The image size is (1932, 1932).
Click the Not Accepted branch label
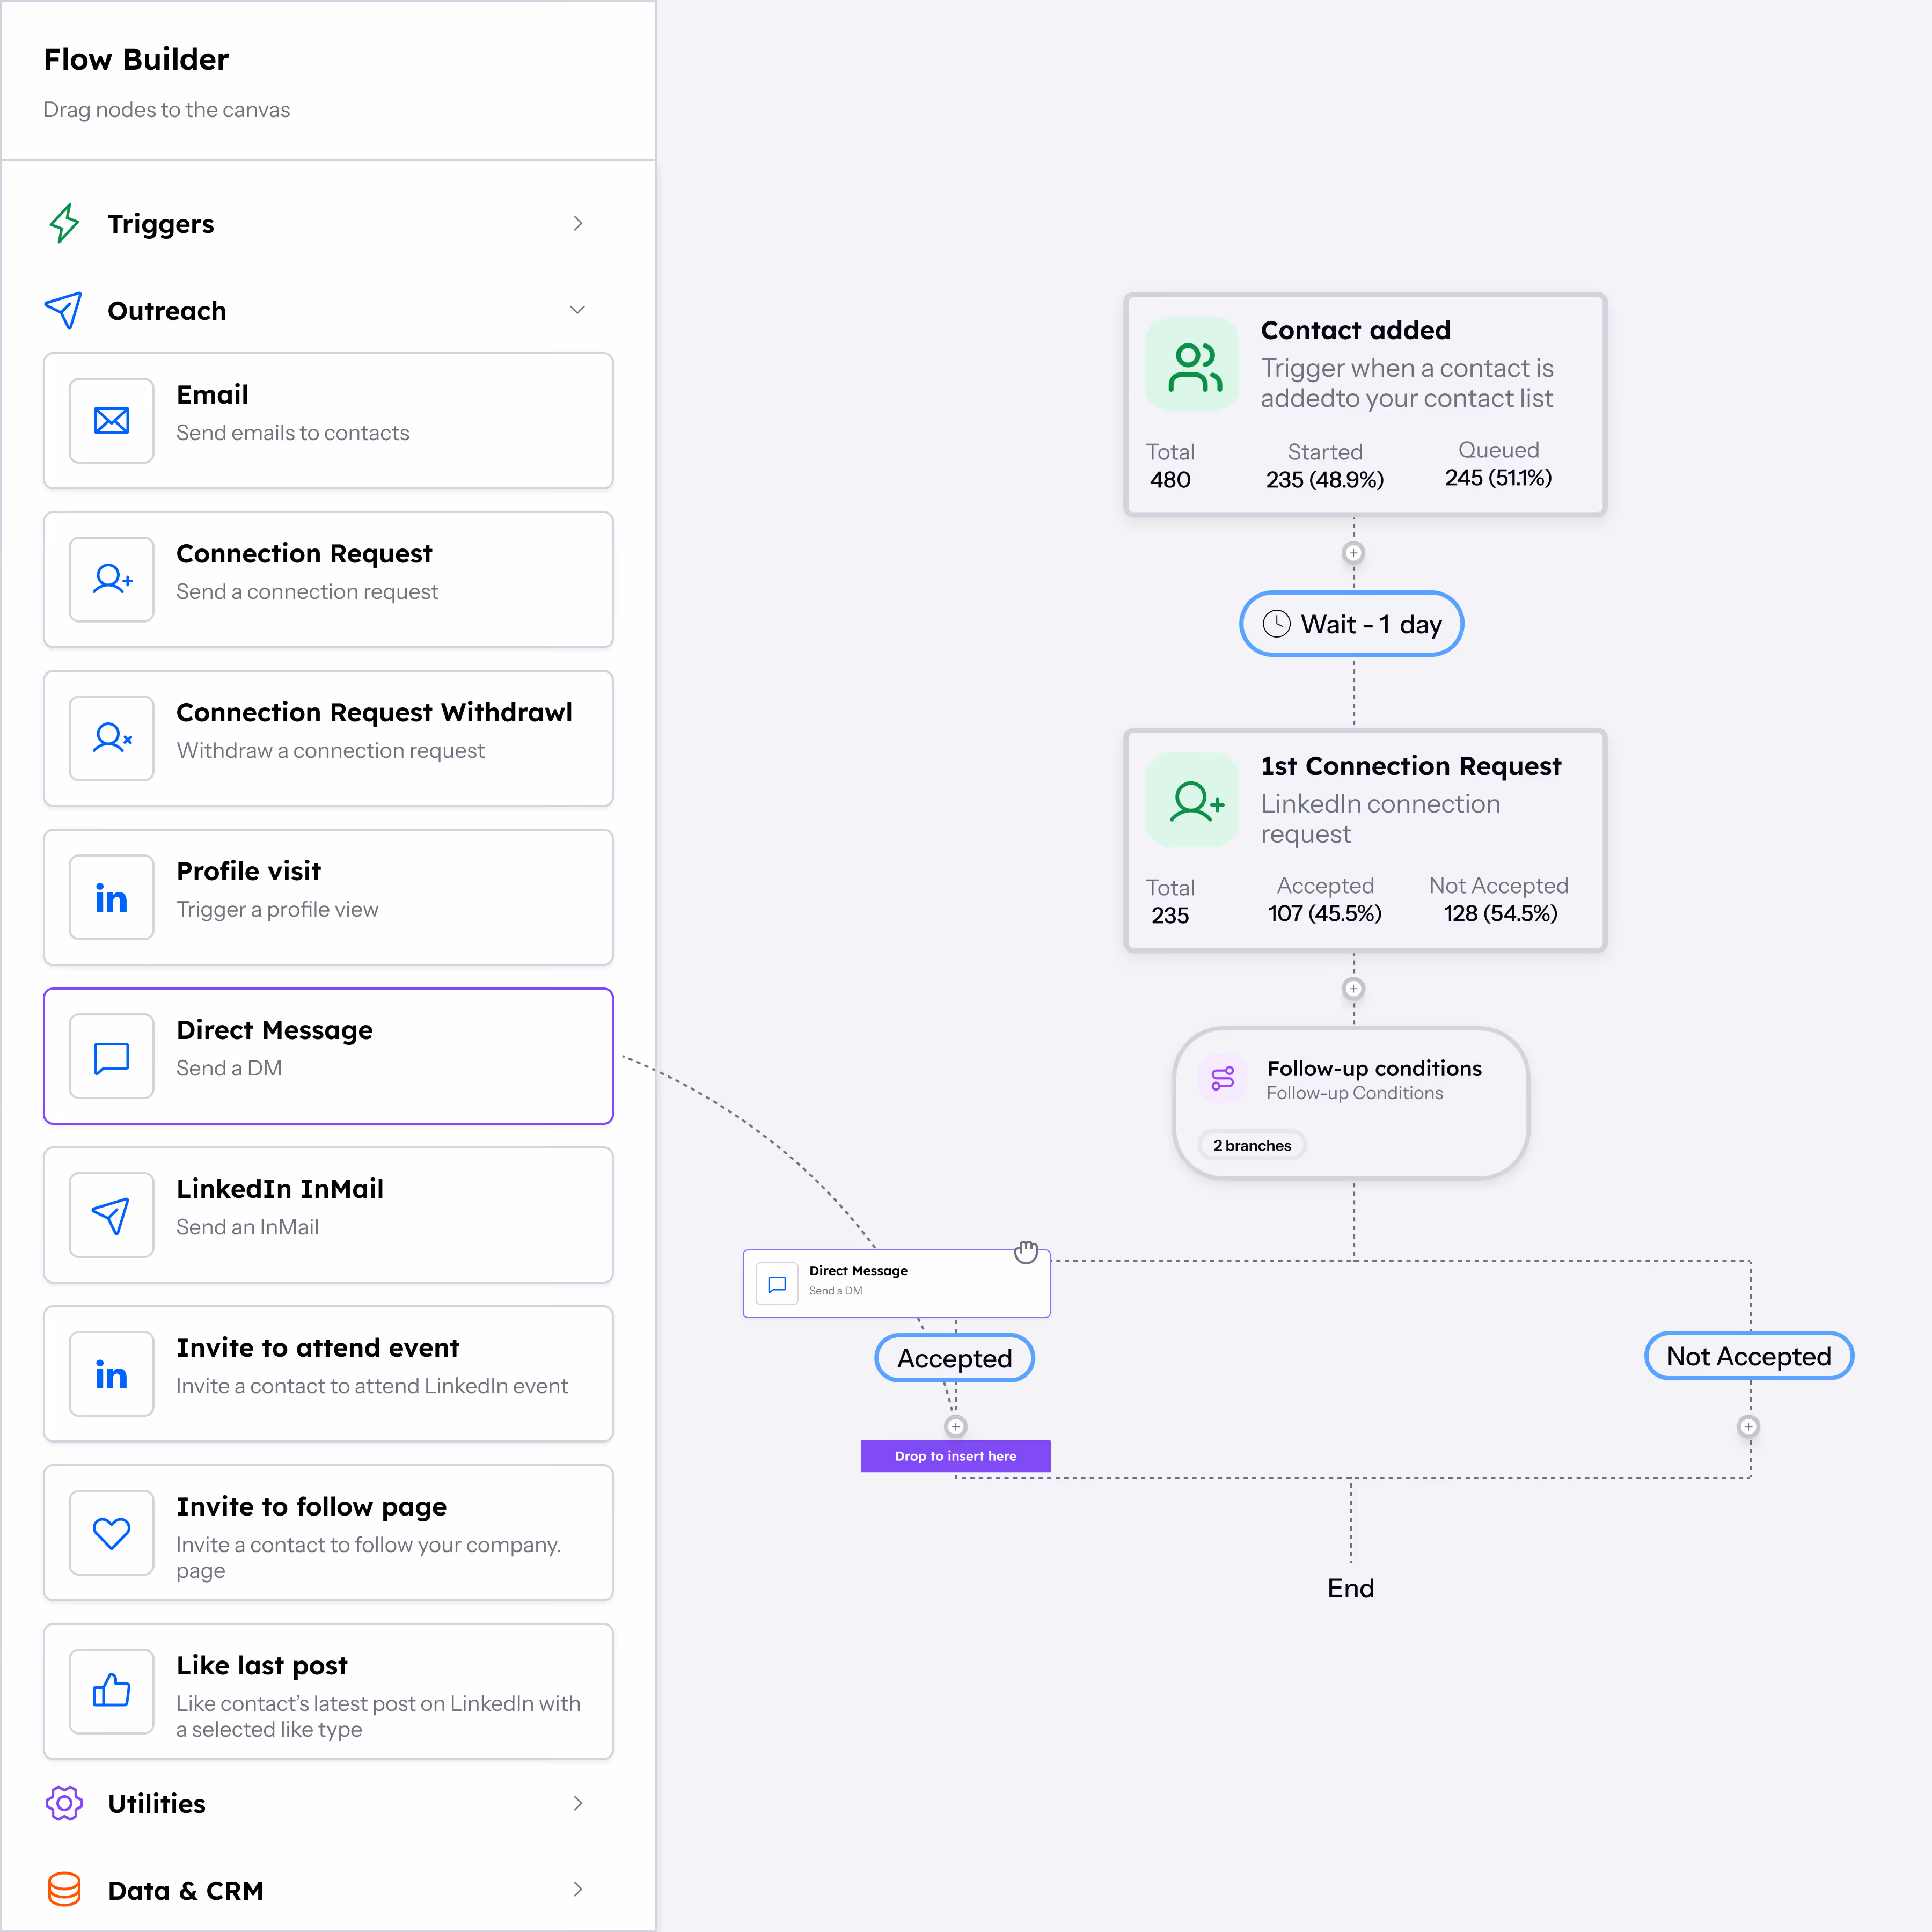1748,1356
